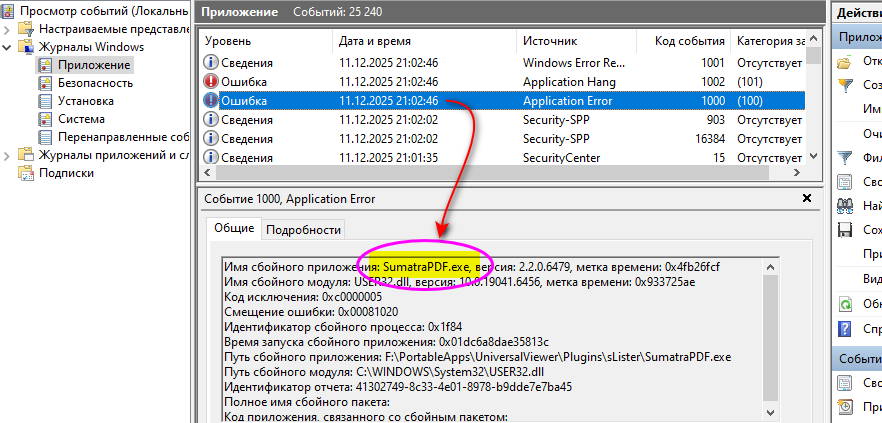882x423 pixels.
Task: Expand the Настраиваемые представления node
Action: [9, 29]
